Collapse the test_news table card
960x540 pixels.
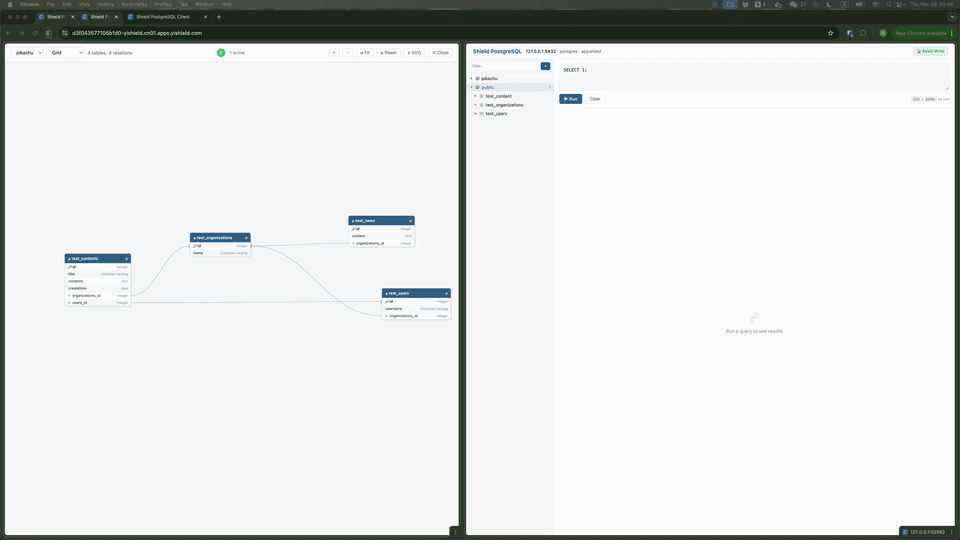(x=353, y=220)
